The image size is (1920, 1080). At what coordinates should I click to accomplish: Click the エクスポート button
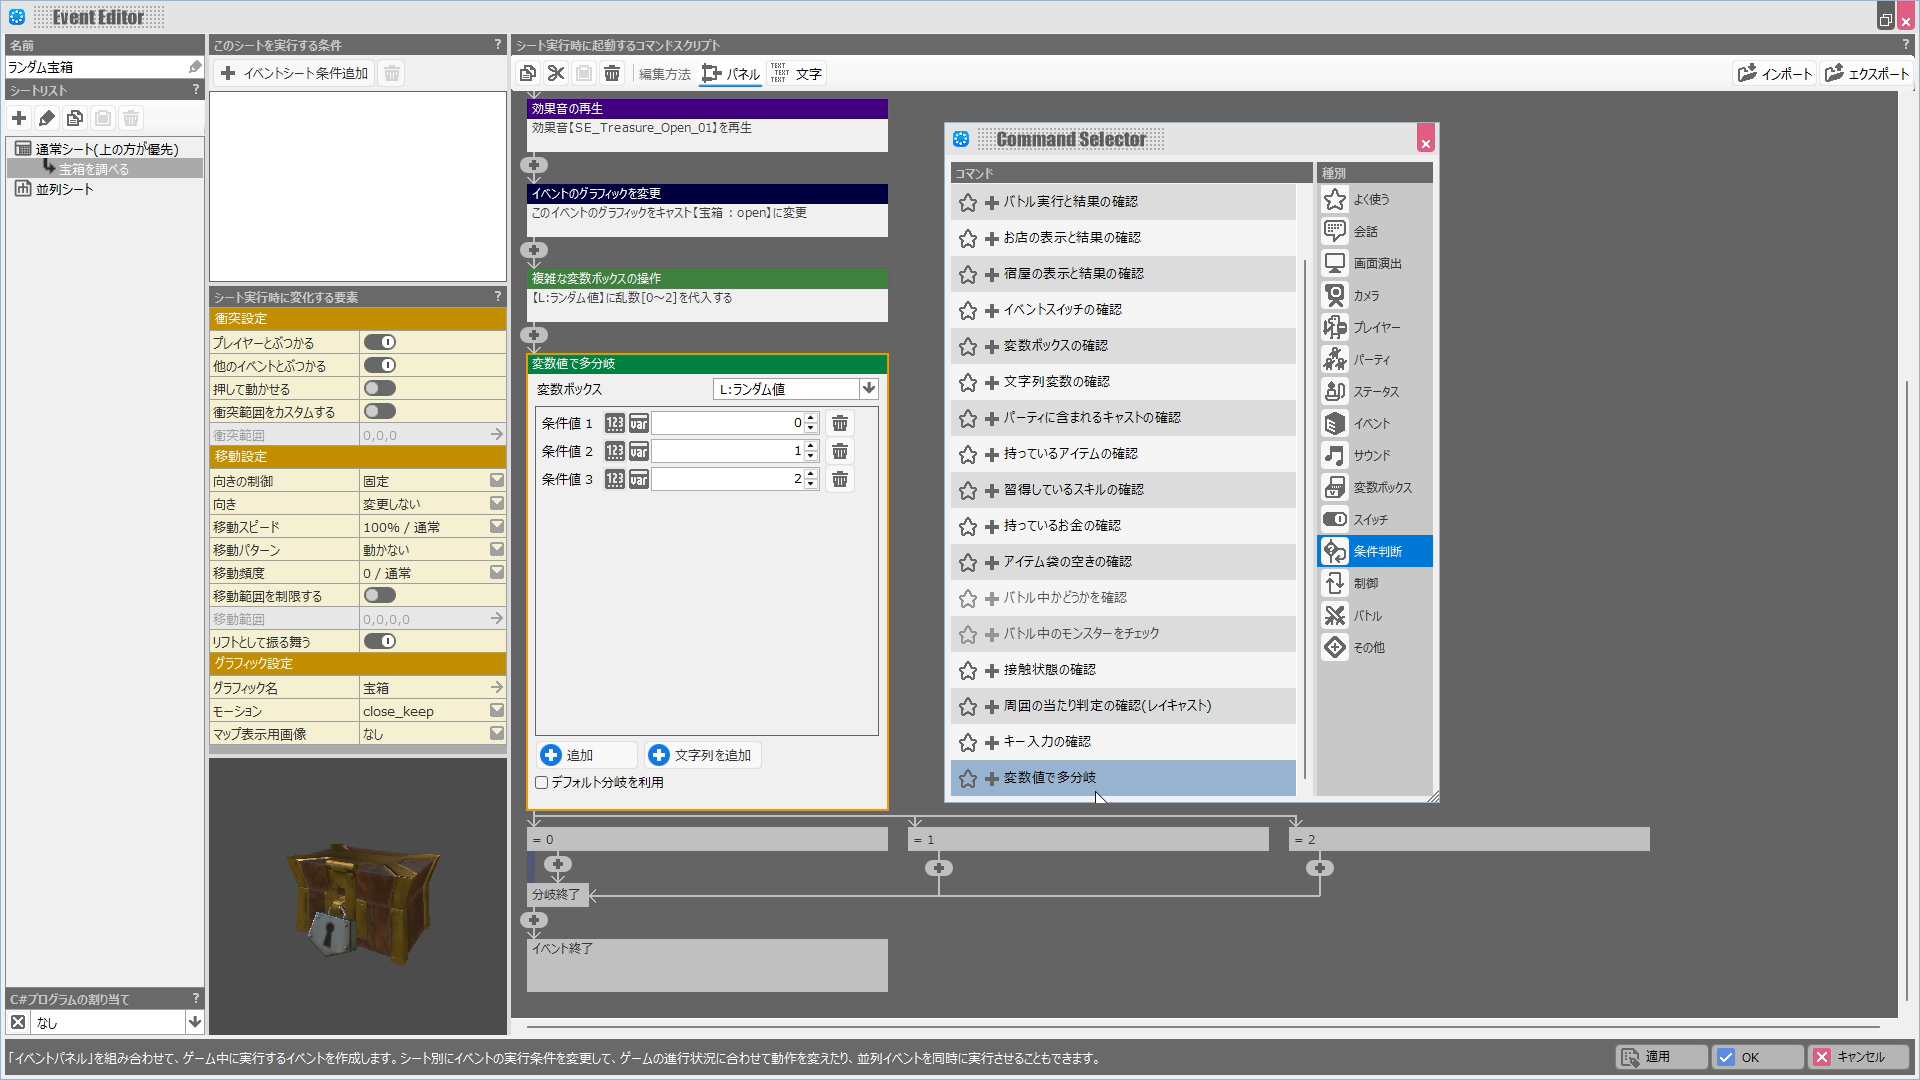pyautogui.click(x=1866, y=73)
